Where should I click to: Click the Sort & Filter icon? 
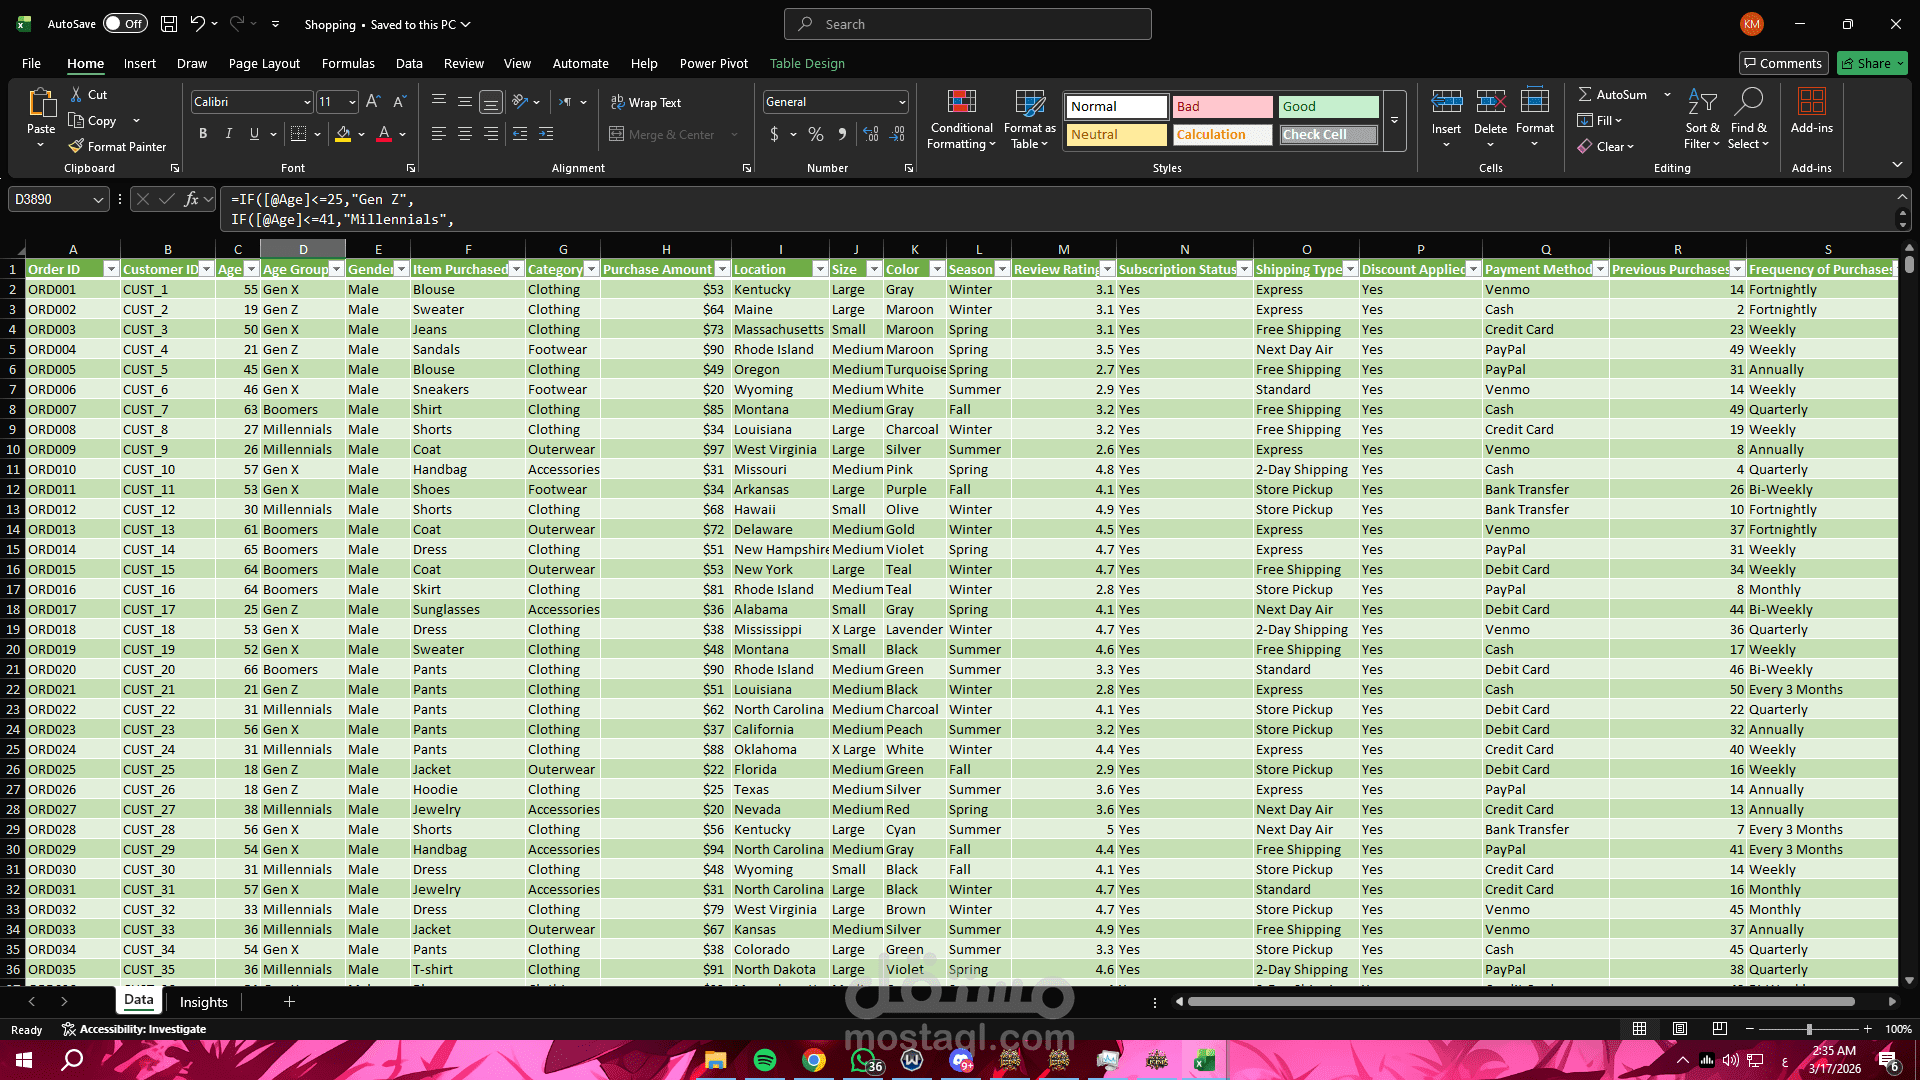click(x=1702, y=102)
